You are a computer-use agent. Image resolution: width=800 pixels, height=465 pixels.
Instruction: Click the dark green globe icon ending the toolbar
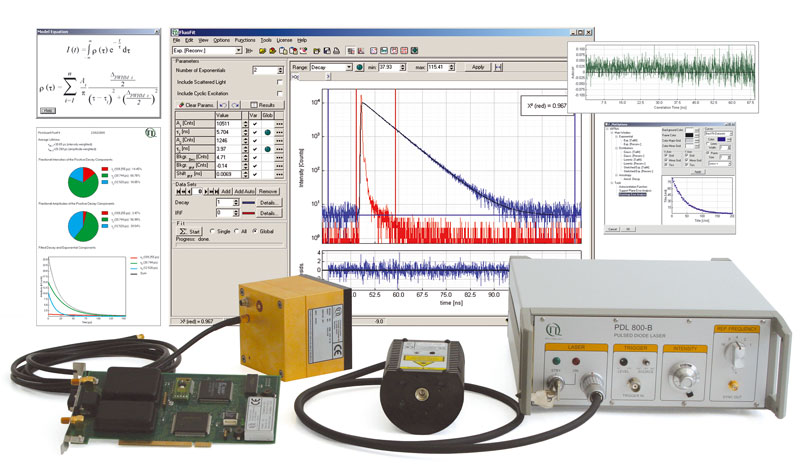click(414, 51)
